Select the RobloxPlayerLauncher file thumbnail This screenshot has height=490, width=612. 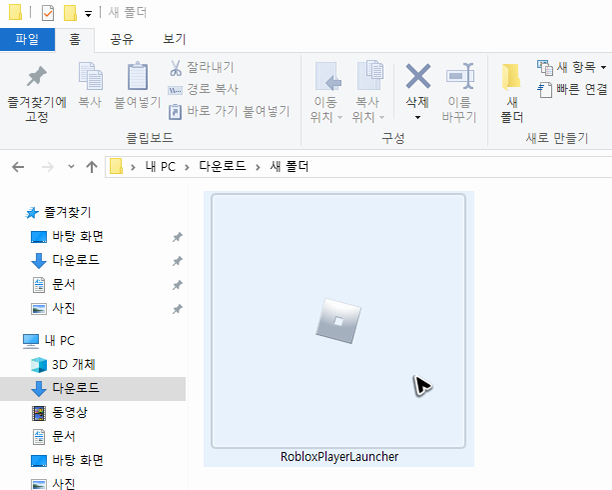click(338, 321)
